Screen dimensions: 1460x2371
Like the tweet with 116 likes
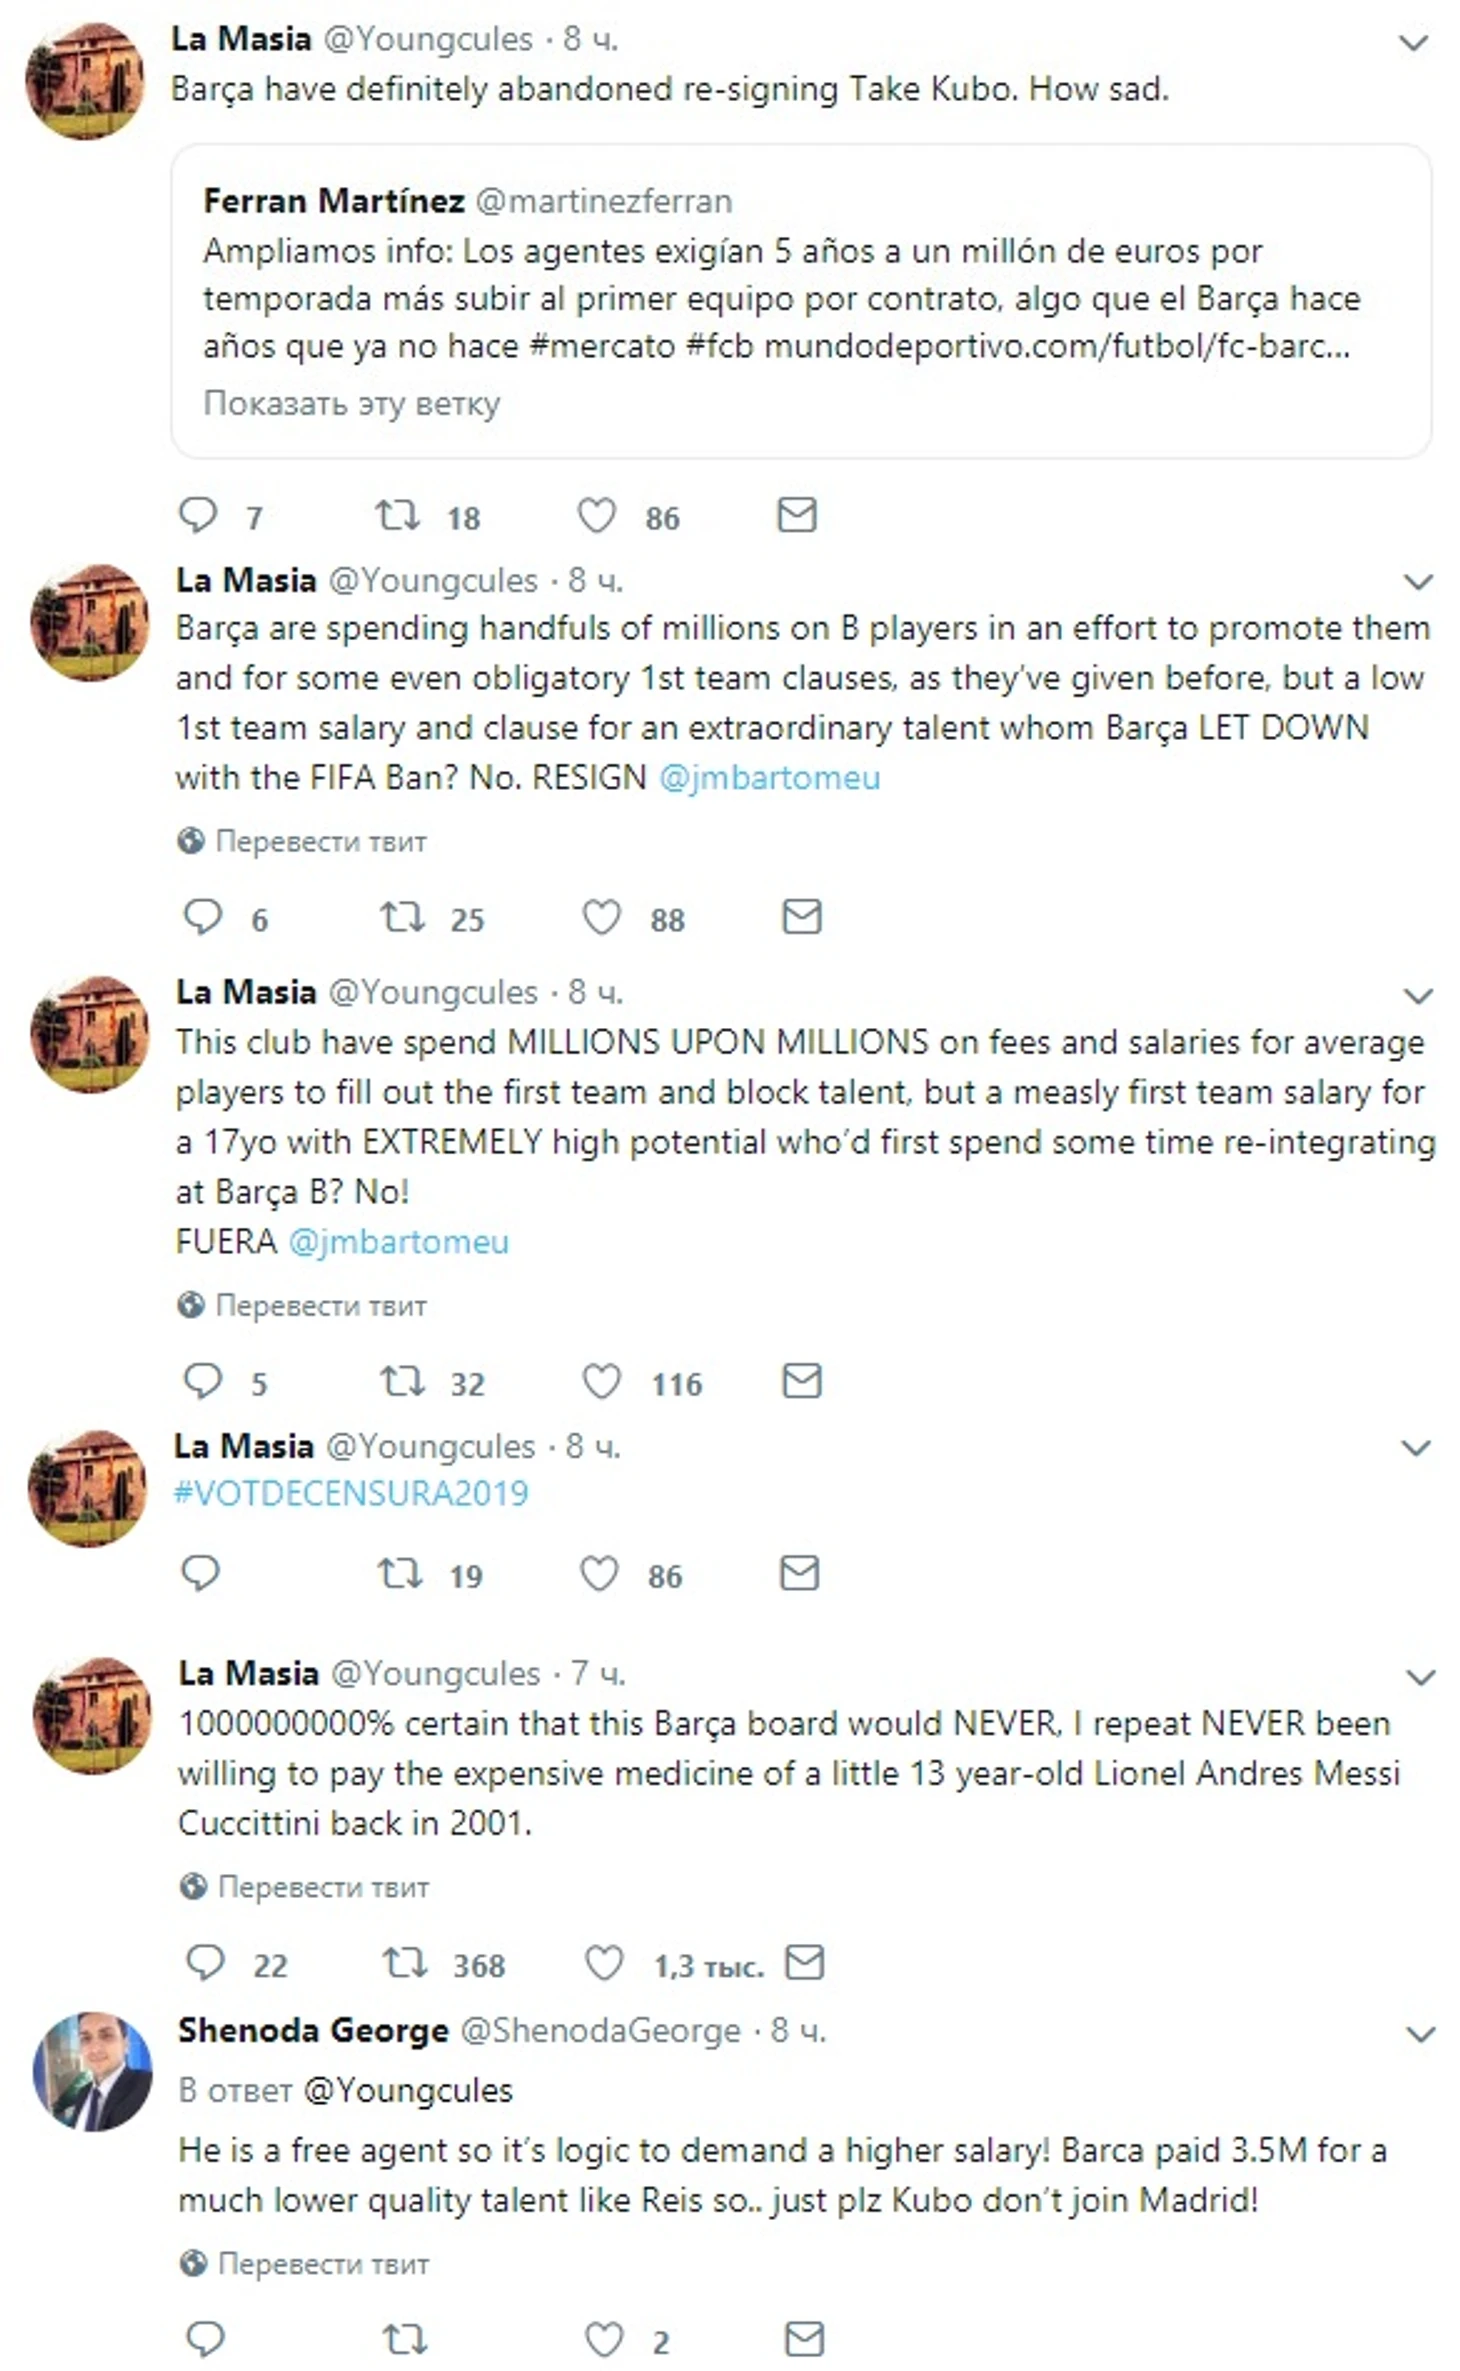(x=601, y=1381)
